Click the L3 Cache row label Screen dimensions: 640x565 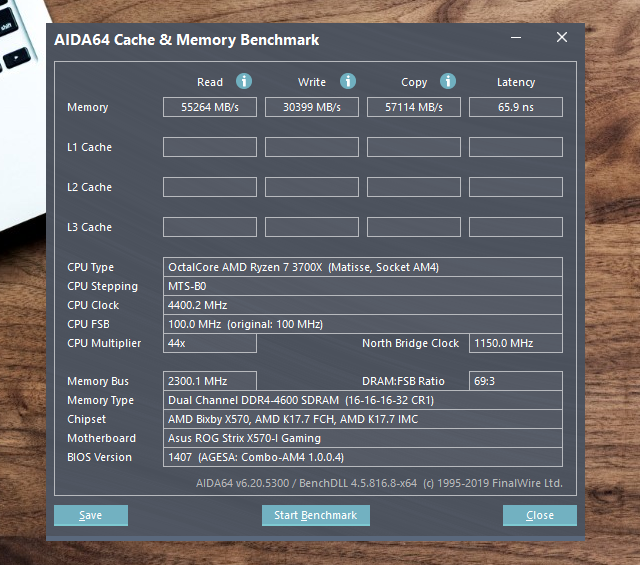[x=89, y=227]
